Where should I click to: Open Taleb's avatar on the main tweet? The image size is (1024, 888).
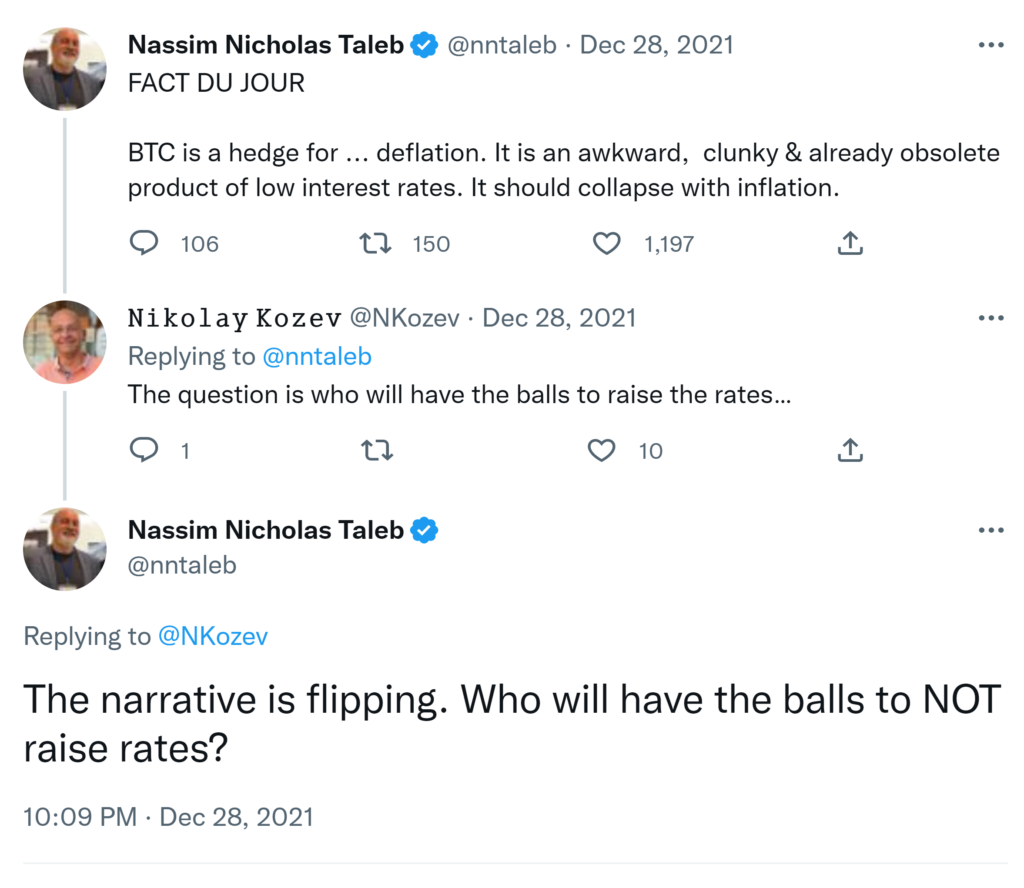(x=64, y=549)
